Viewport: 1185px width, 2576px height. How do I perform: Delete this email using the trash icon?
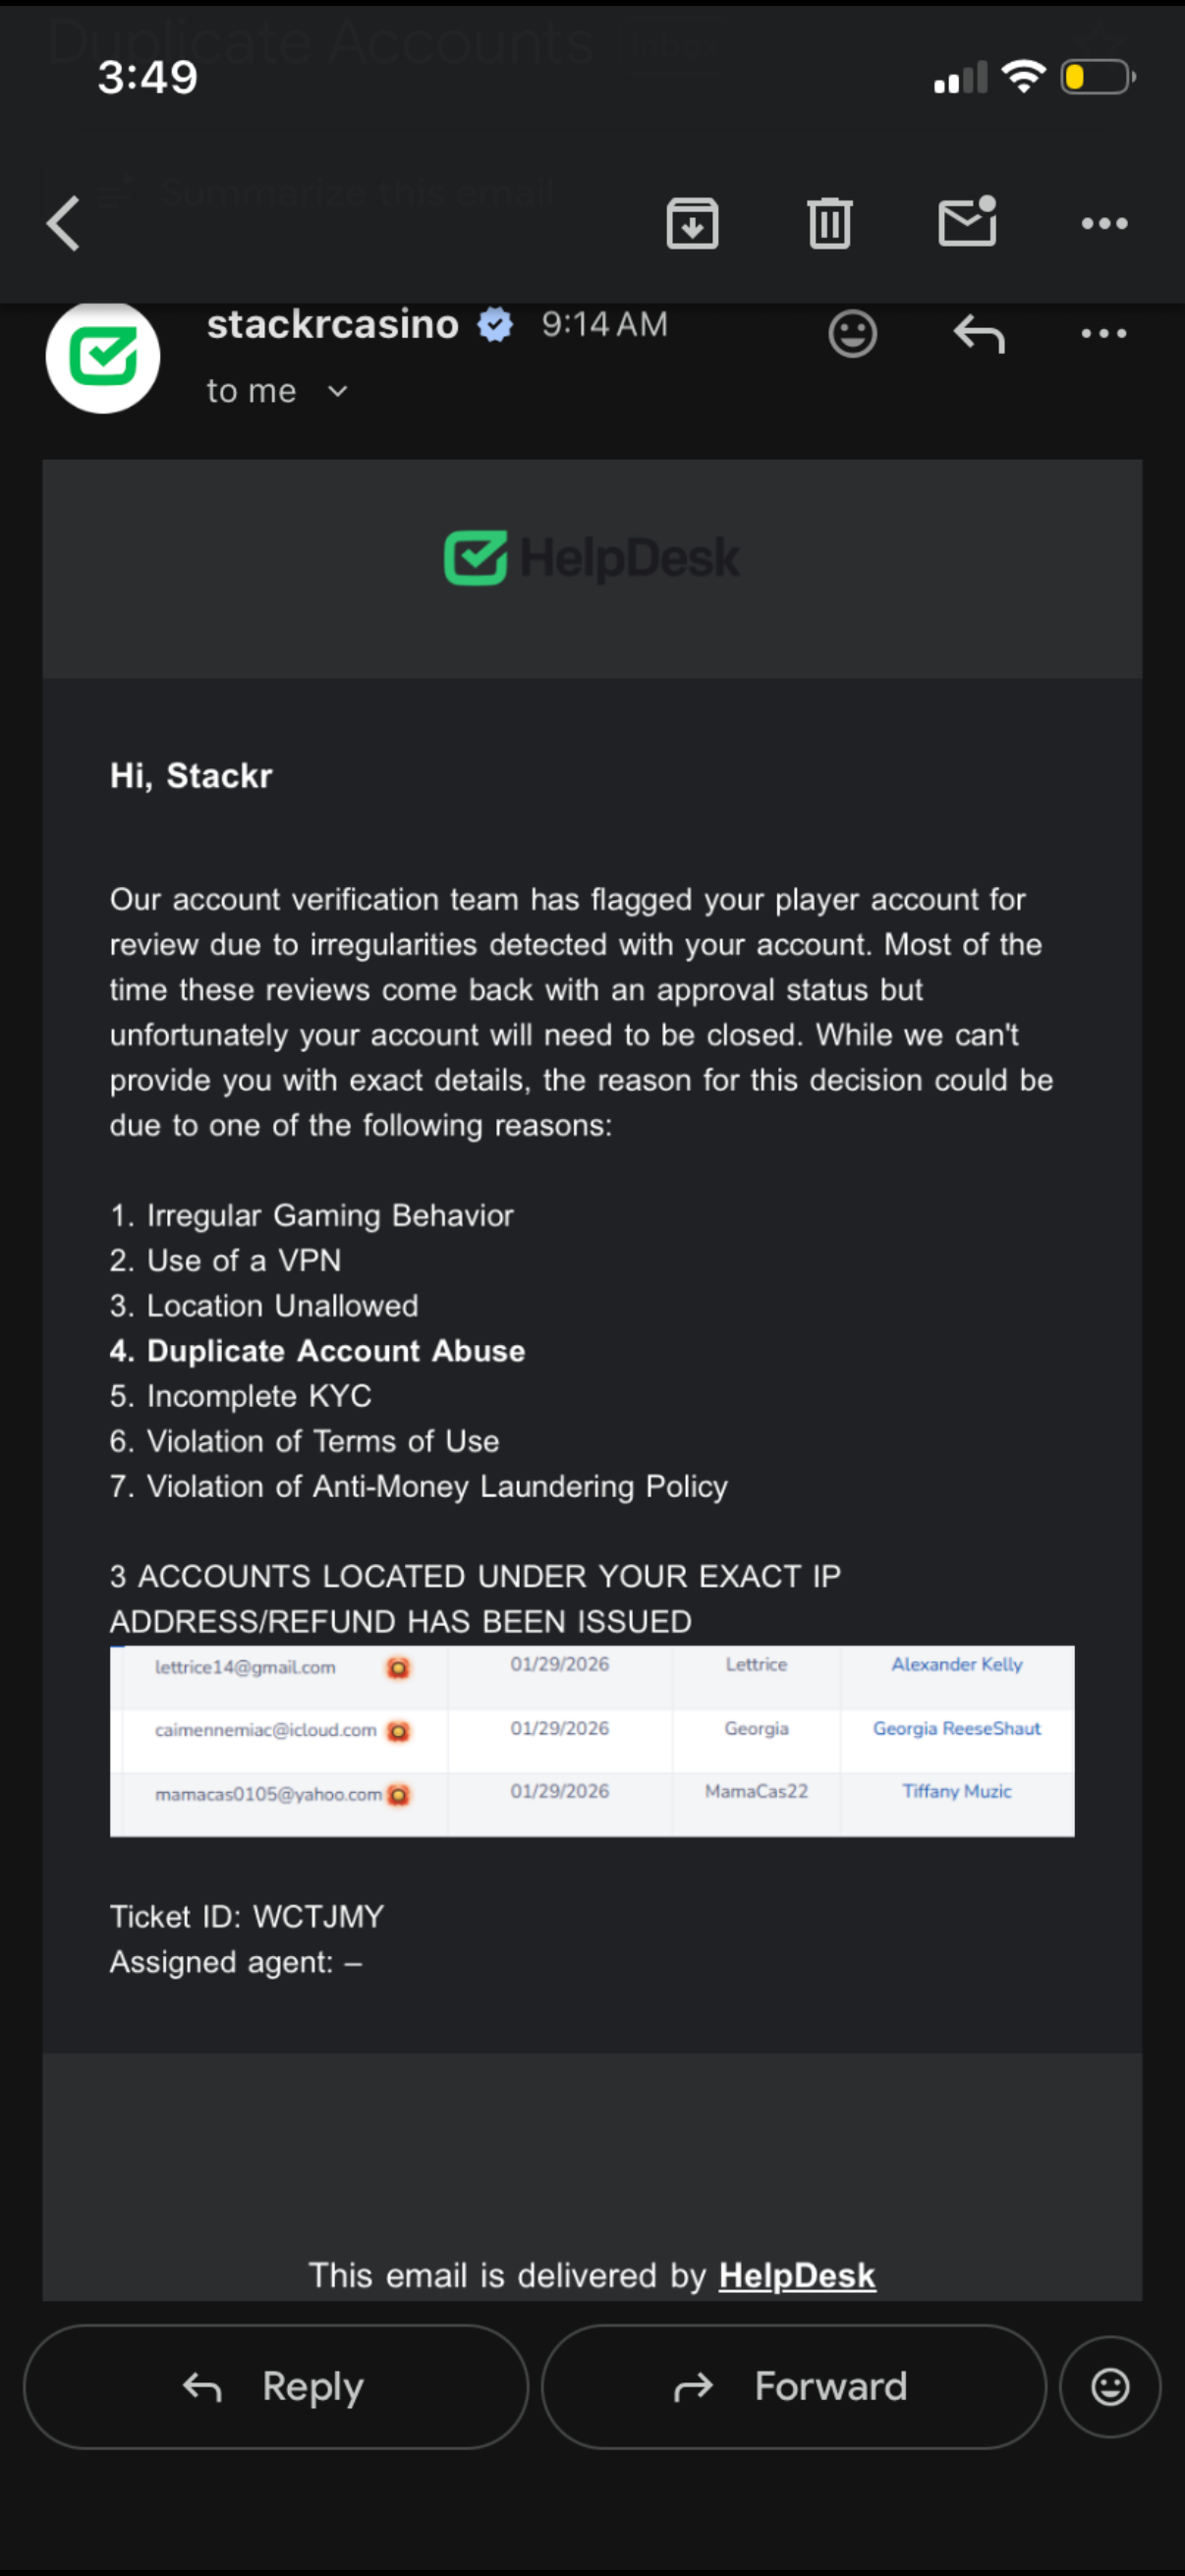pyautogui.click(x=829, y=223)
